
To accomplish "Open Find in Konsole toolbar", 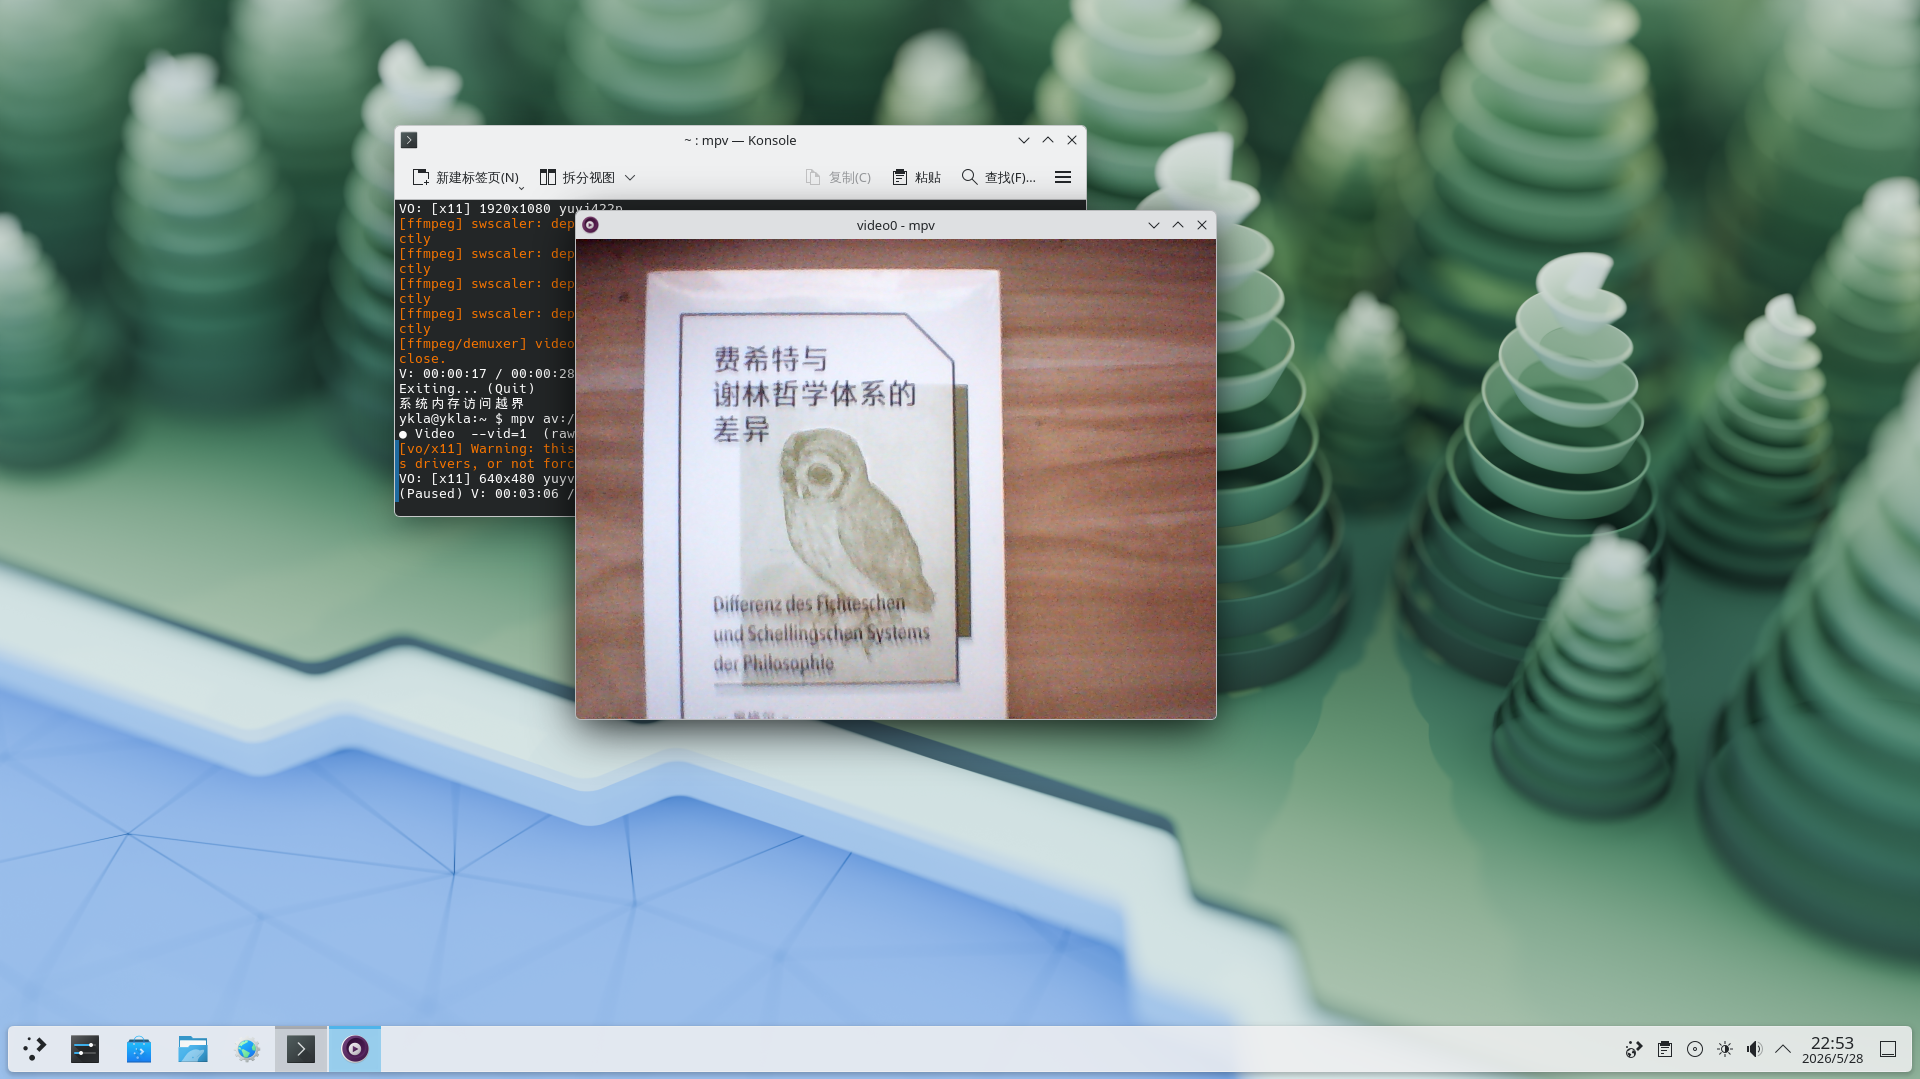I will (998, 177).
